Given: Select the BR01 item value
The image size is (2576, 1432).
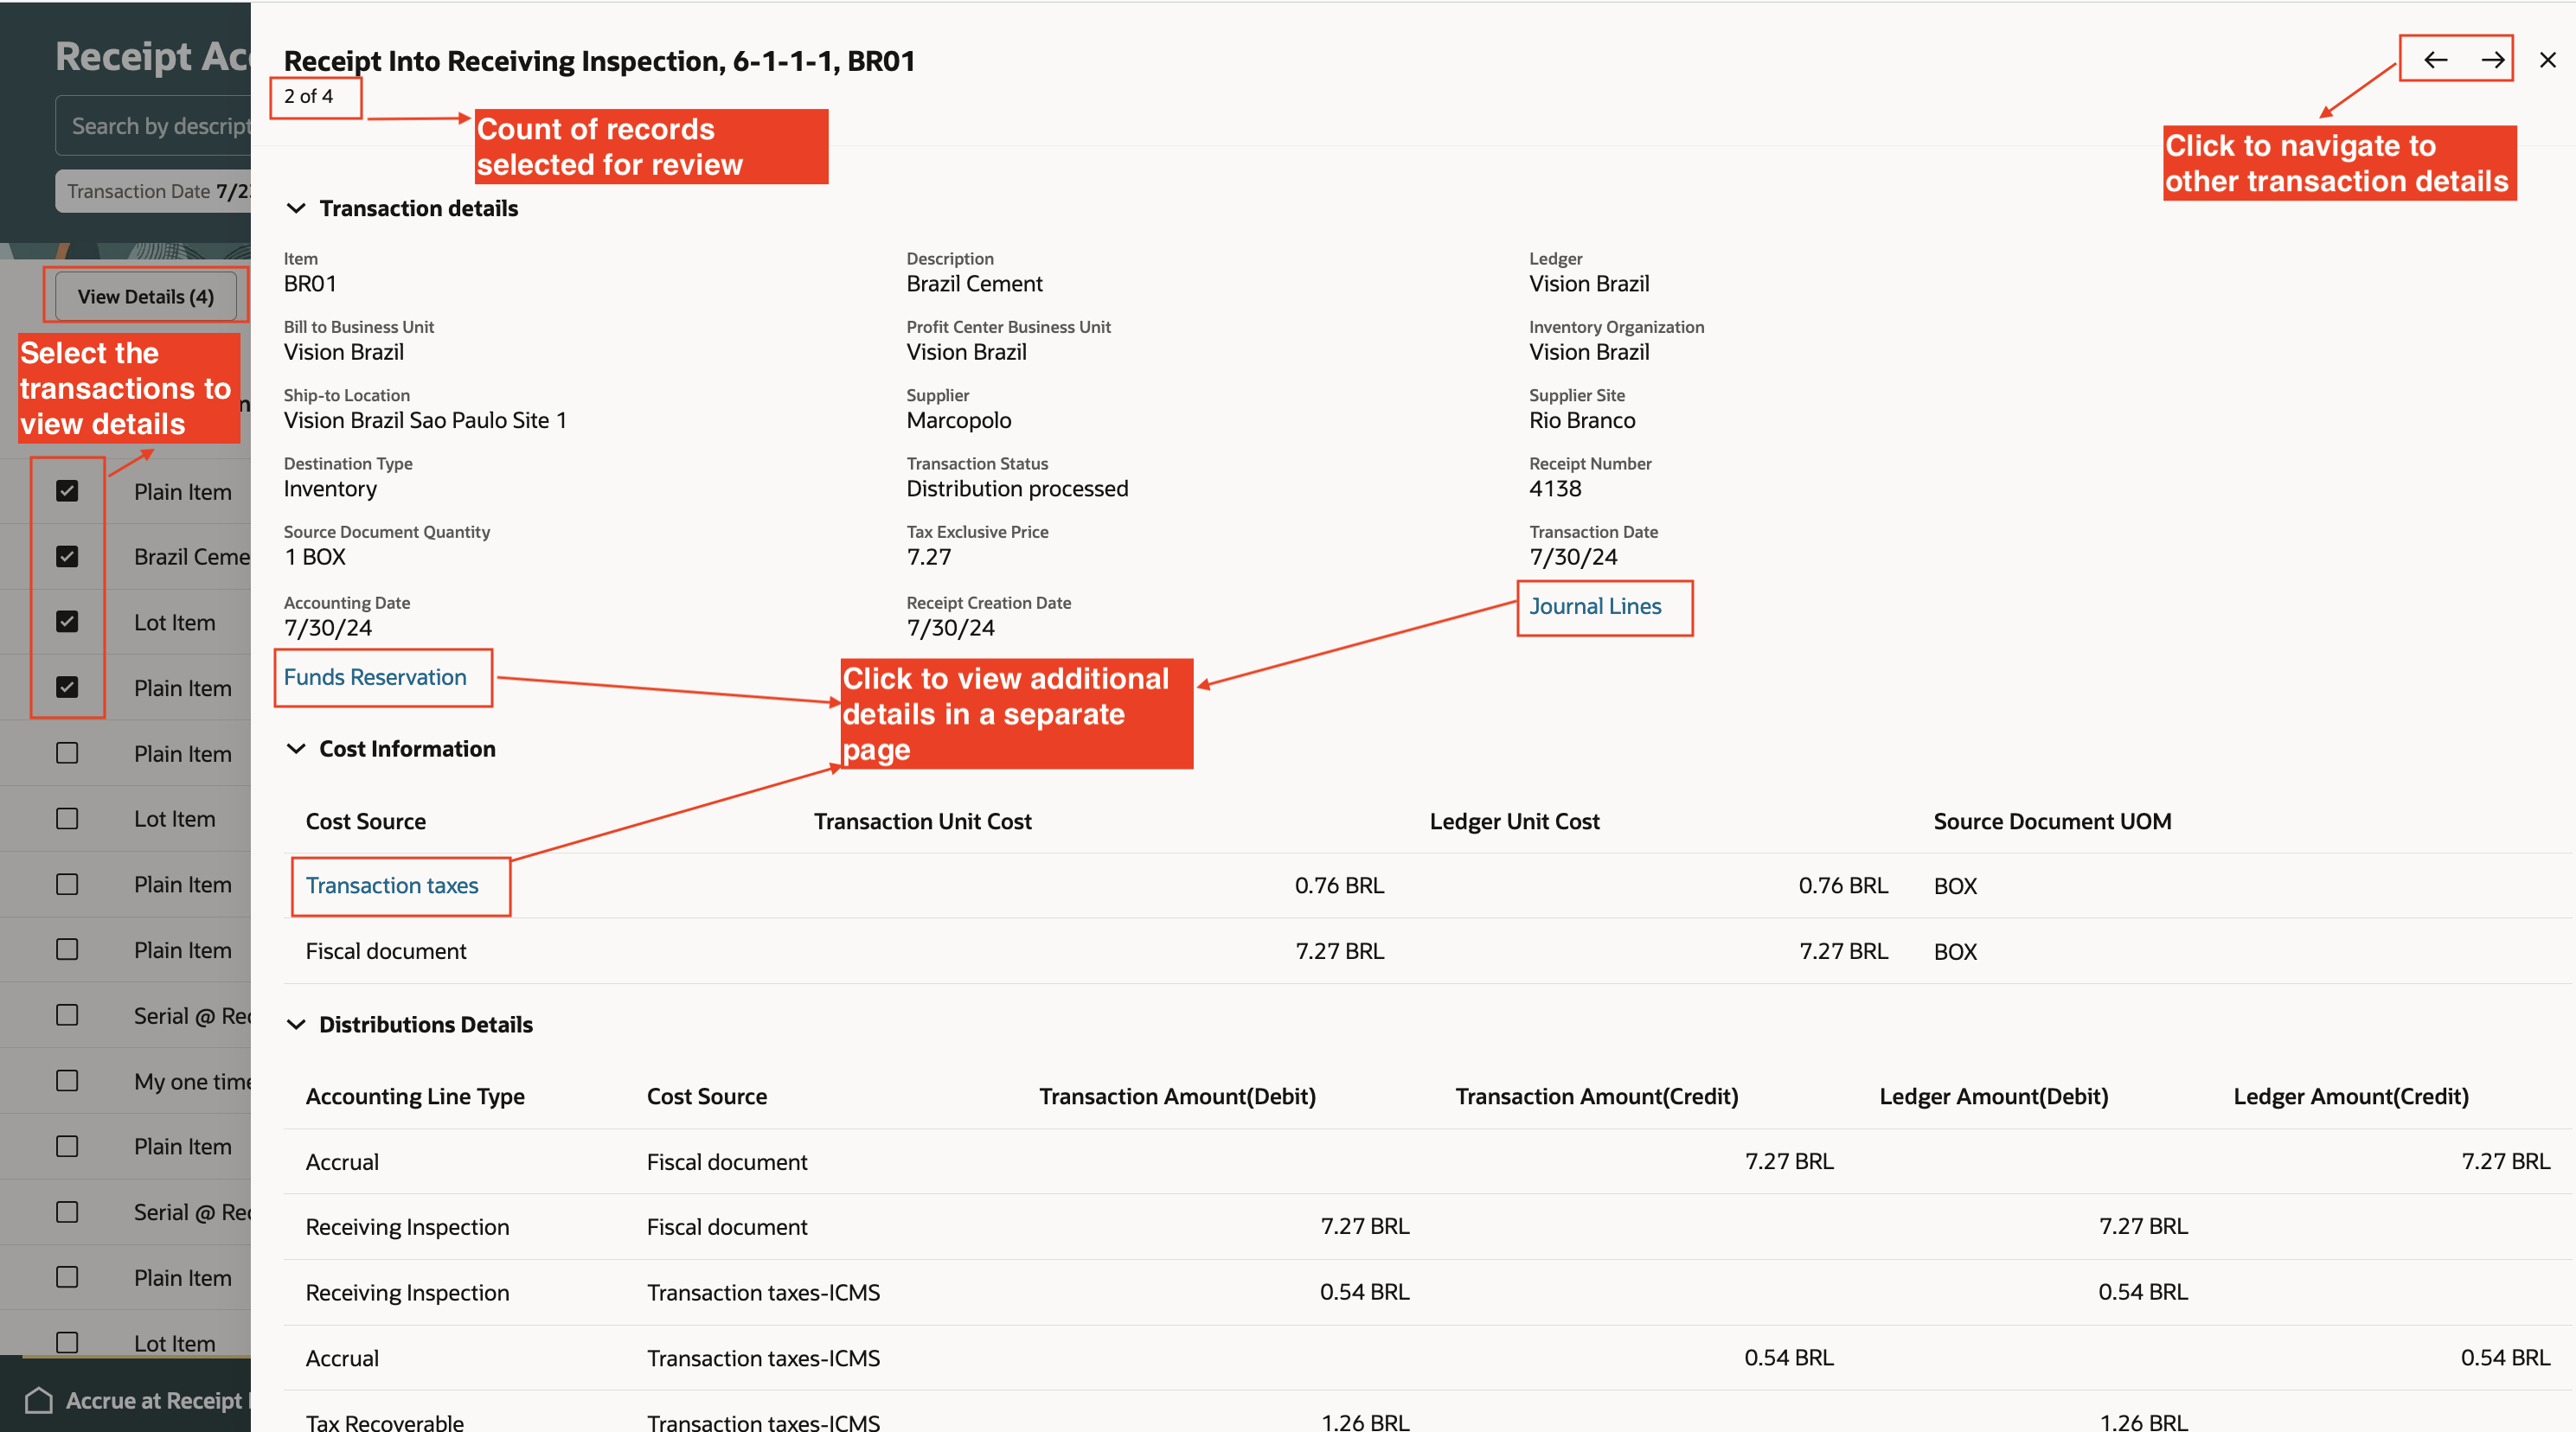Looking at the screenshot, I should point(310,283).
